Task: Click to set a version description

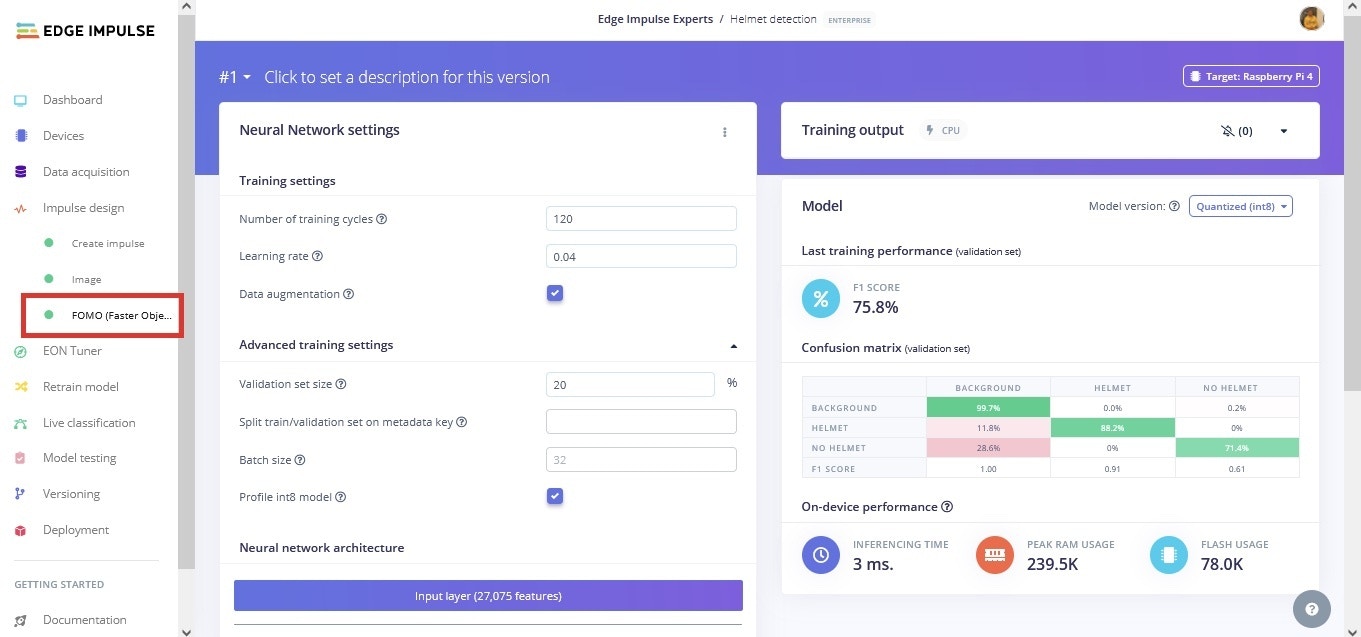Action: click(407, 77)
